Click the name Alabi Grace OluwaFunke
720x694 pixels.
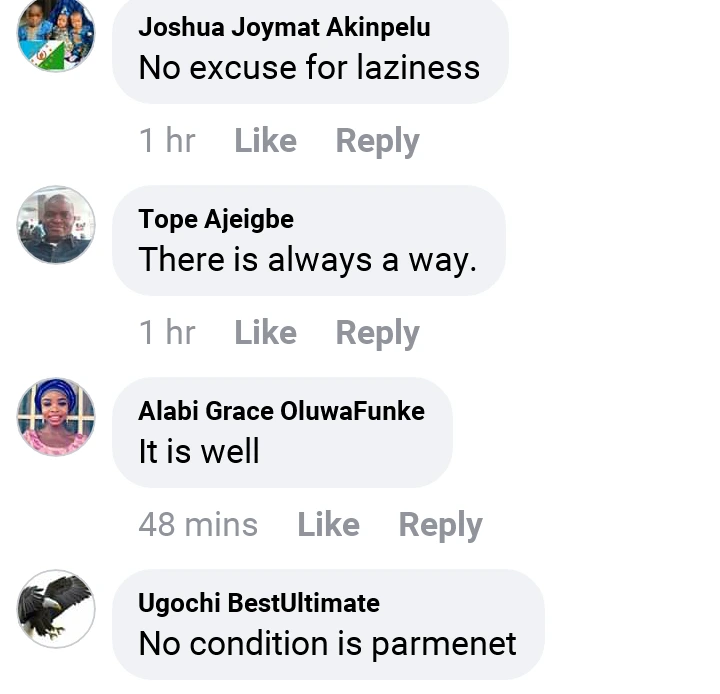coord(281,411)
